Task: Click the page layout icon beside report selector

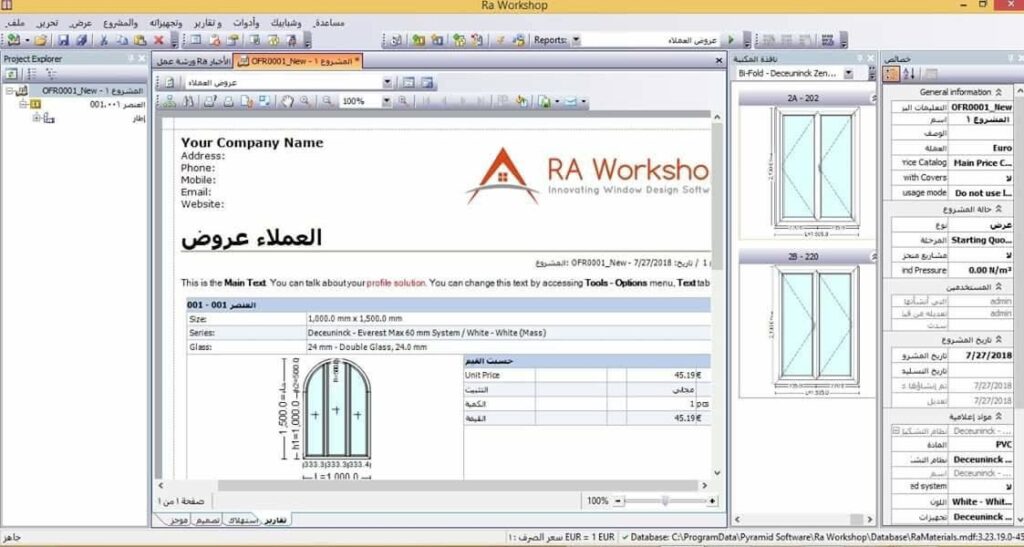Action: point(409,83)
